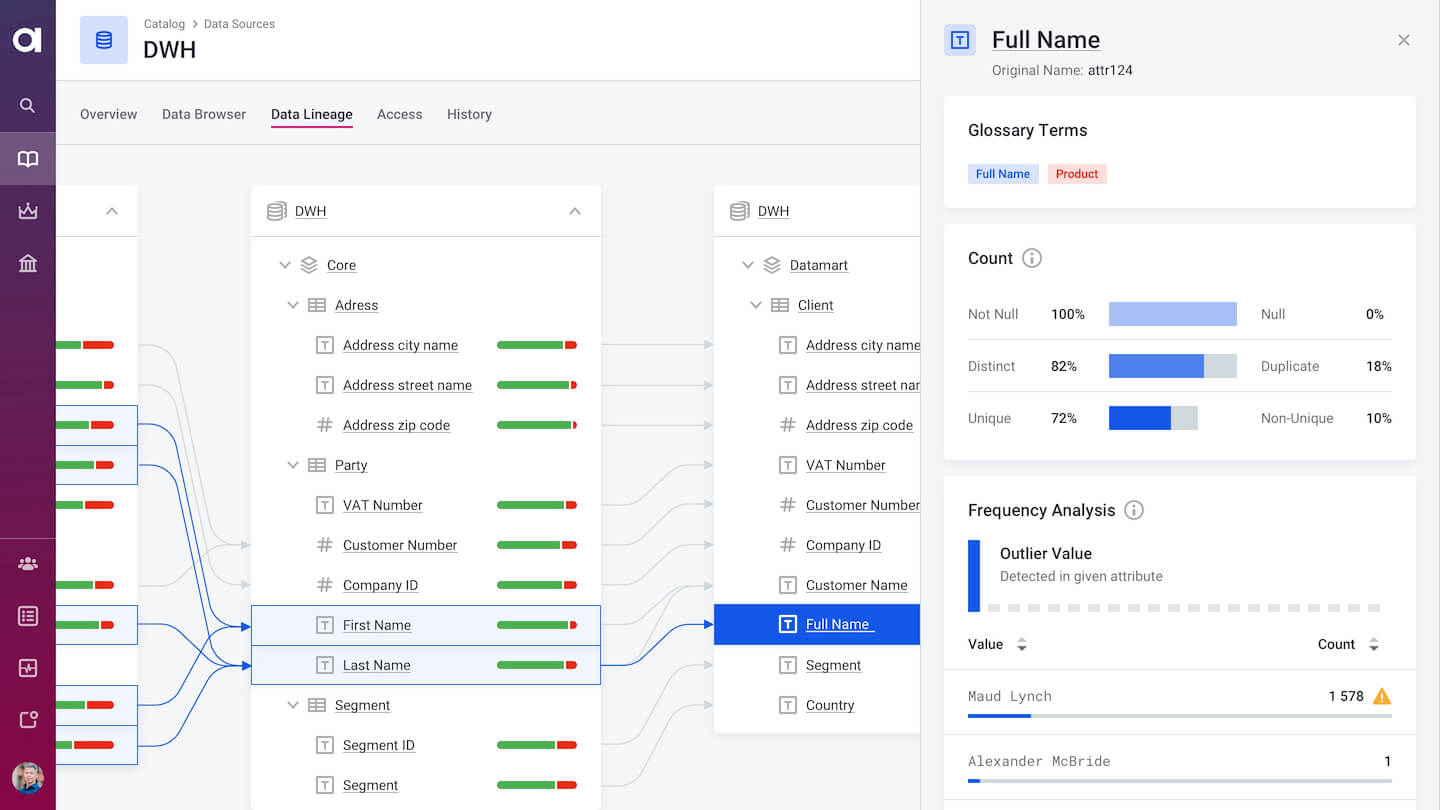The width and height of the screenshot is (1440, 810).
Task: Collapse the Core layer in the middle DWH node
Action: click(x=285, y=265)
